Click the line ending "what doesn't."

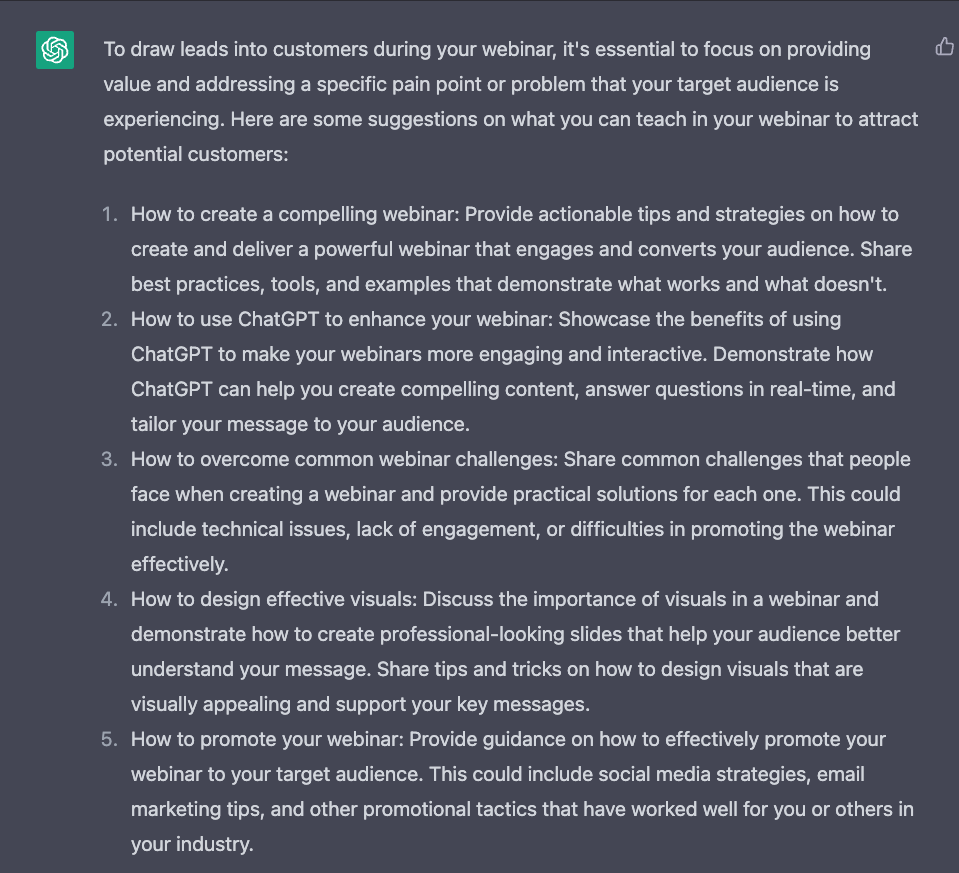(508, 284)
